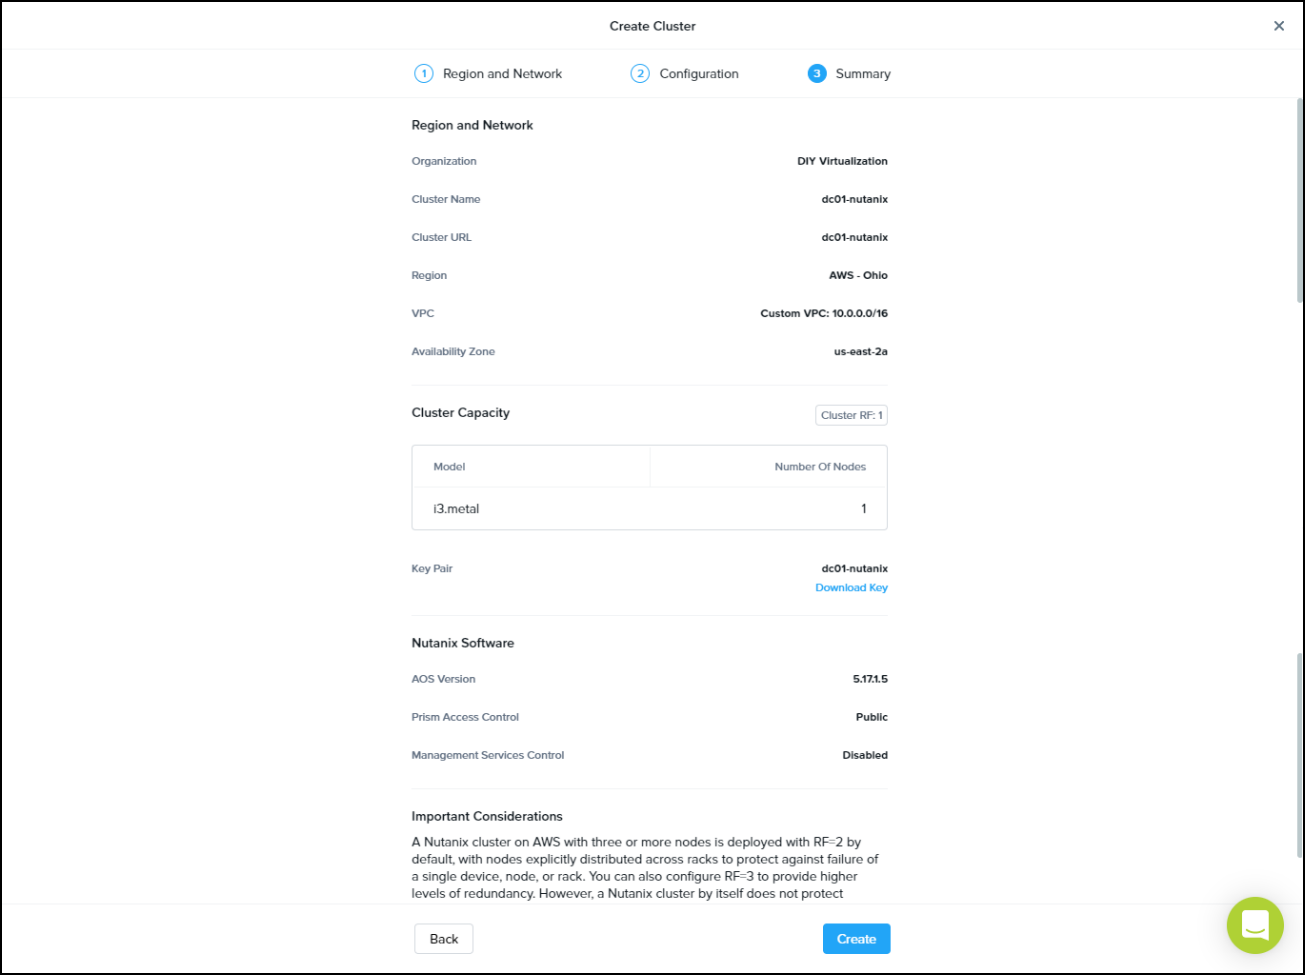Open the chat support bubble icon
Viewport: 1305px width, 975px height.
[x=1254, y=925]
